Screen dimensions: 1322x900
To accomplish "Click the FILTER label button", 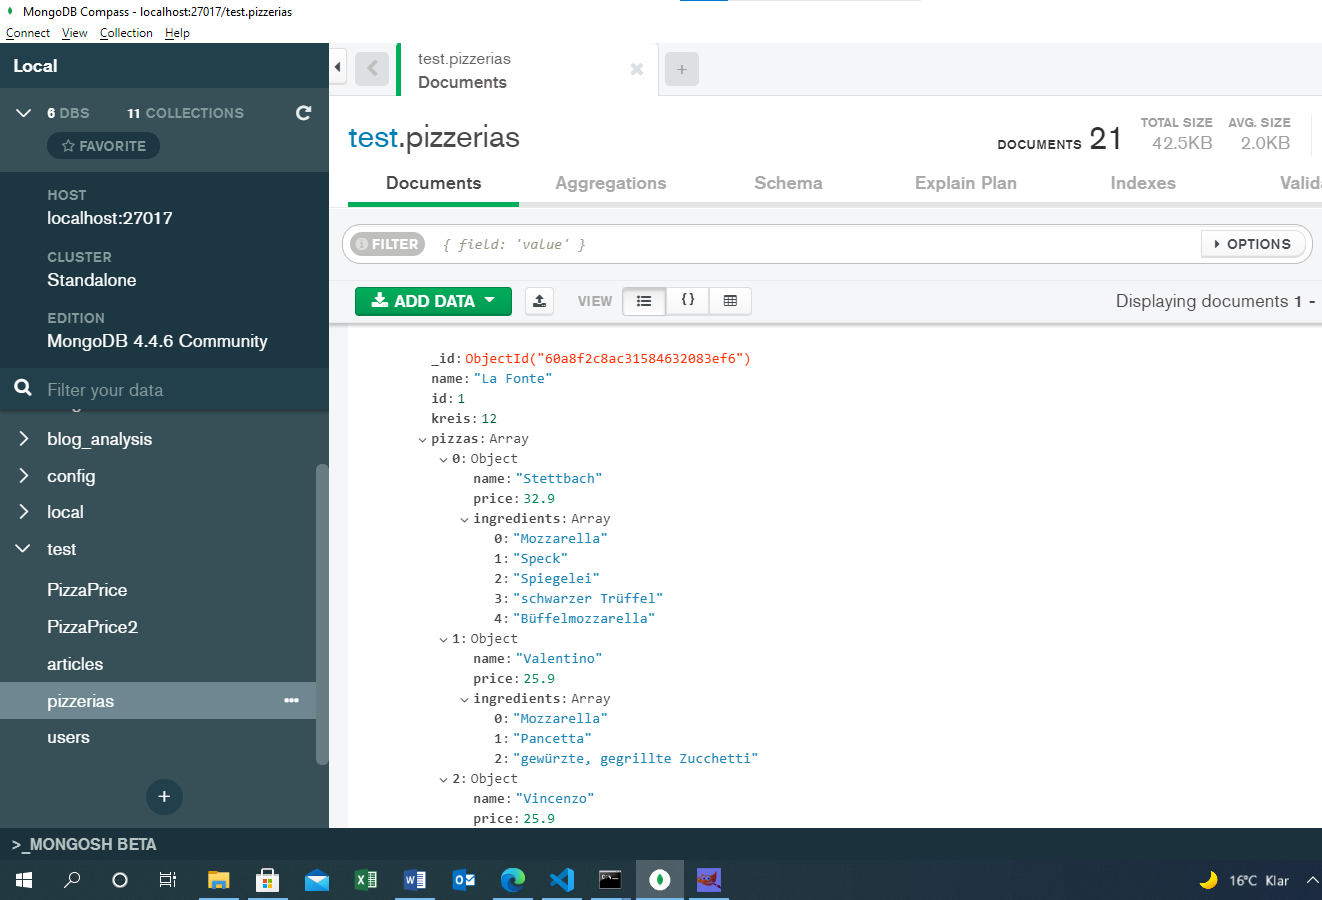I will [387, 244].
